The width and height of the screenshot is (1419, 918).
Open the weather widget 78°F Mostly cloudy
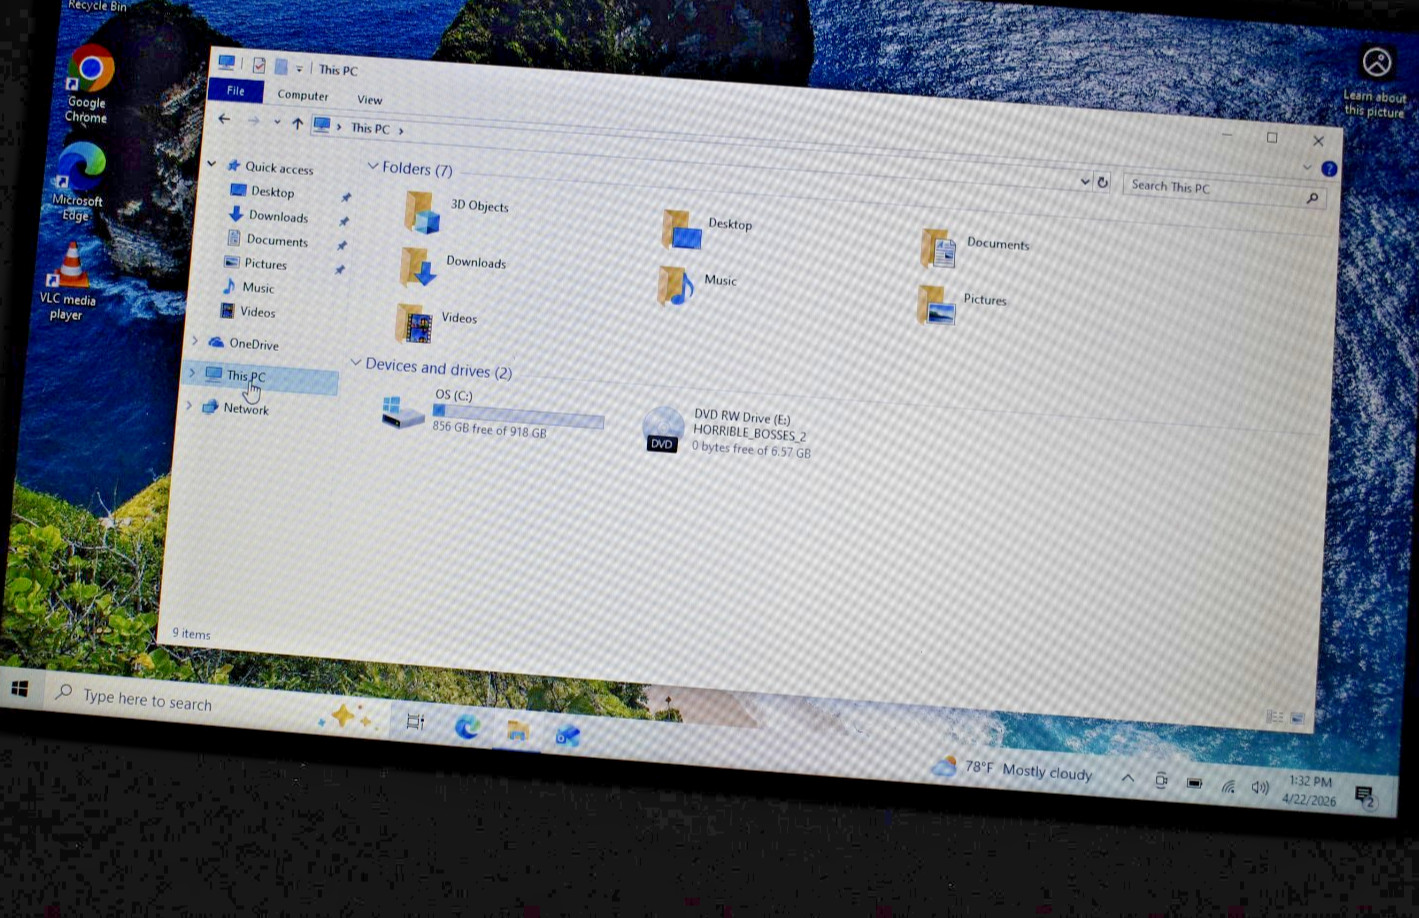[1011, 769]
